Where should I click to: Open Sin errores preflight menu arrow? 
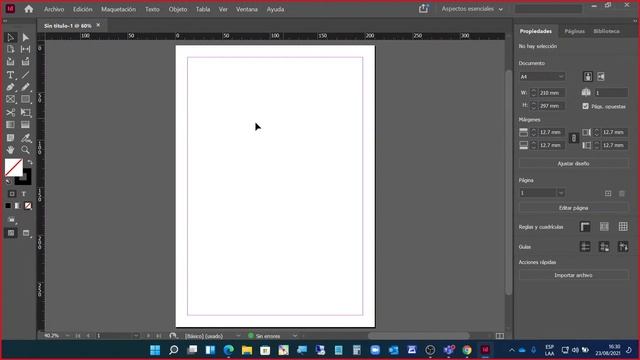pyautogui.click(x=295, y=336)
